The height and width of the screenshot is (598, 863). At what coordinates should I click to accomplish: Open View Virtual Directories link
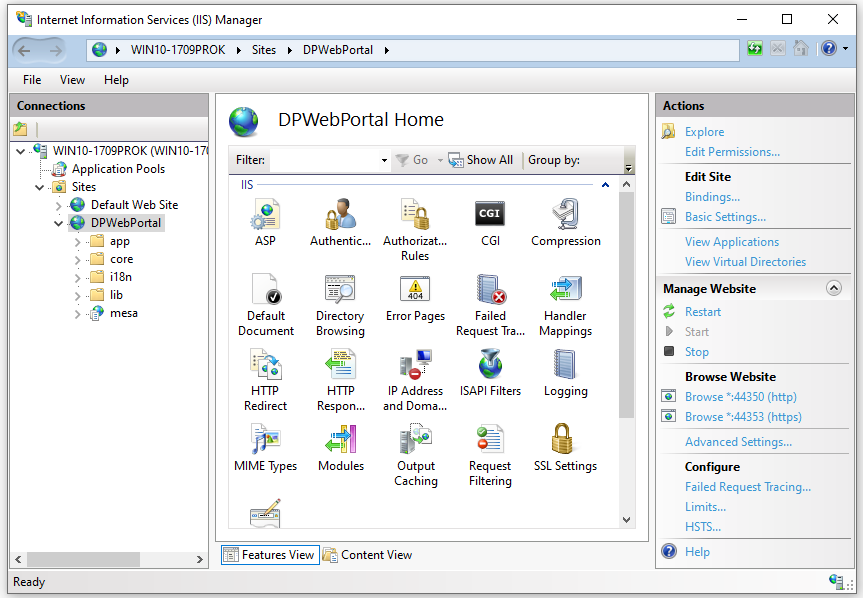(745, 262)
